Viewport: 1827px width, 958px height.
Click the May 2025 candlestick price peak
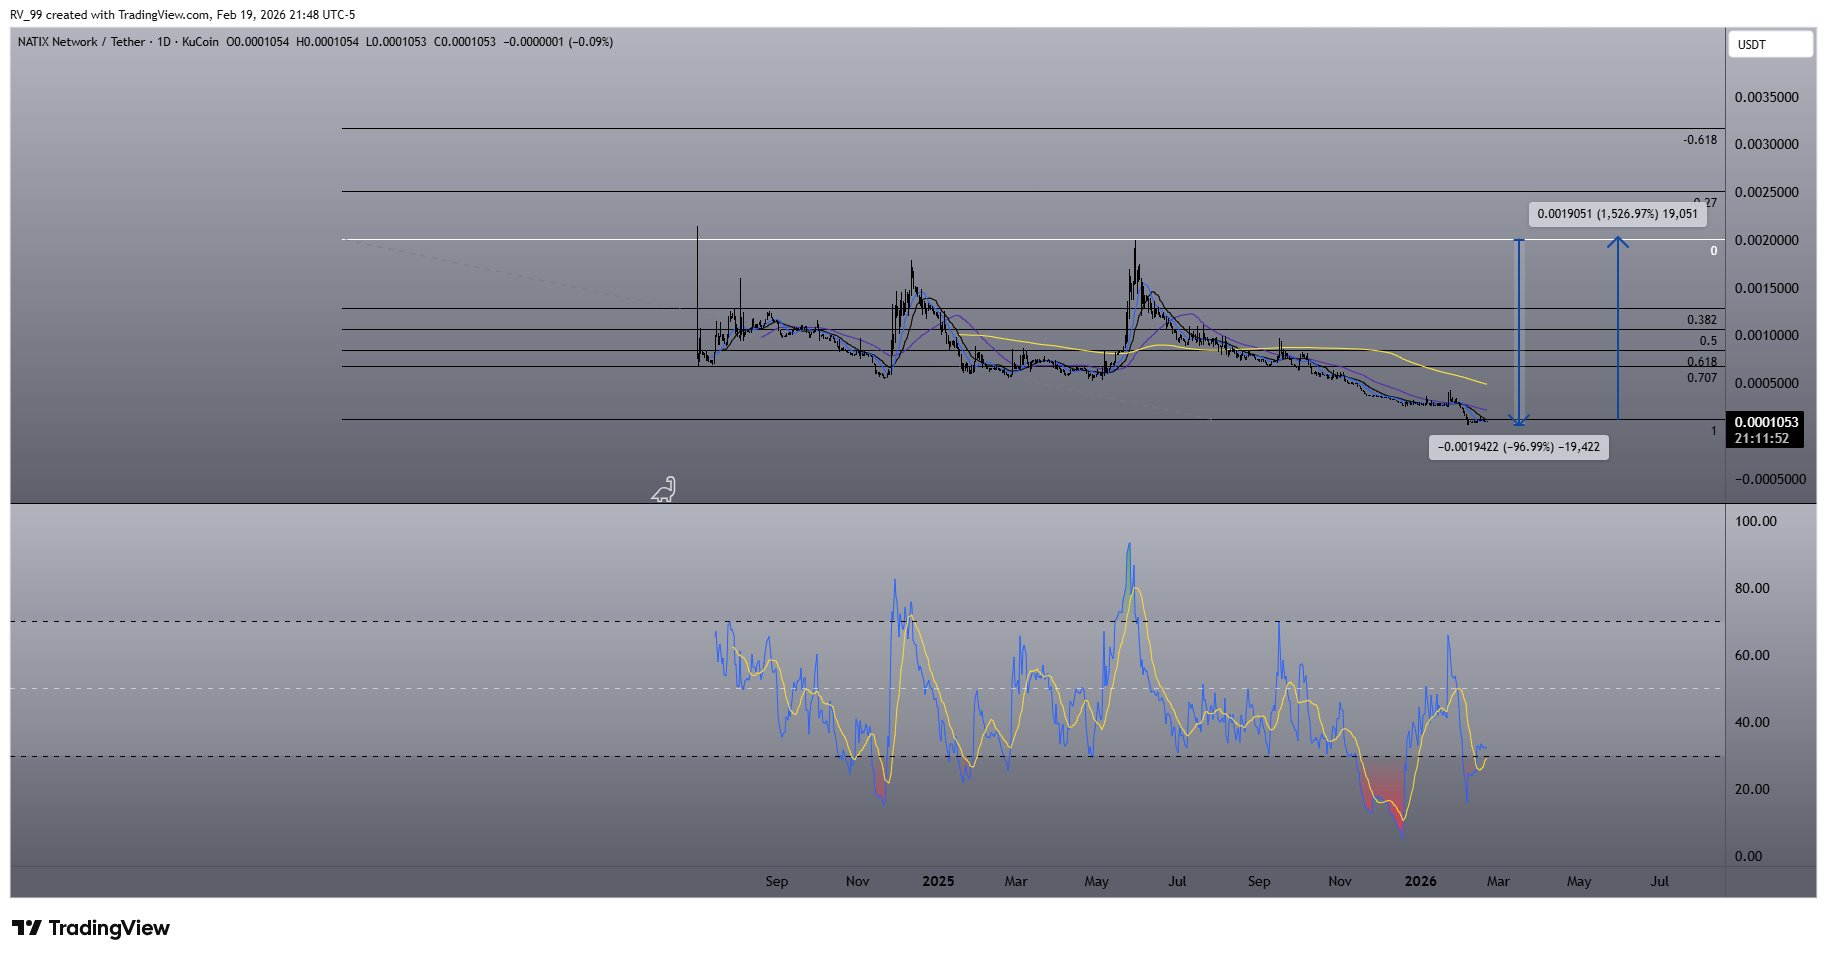1135,244
